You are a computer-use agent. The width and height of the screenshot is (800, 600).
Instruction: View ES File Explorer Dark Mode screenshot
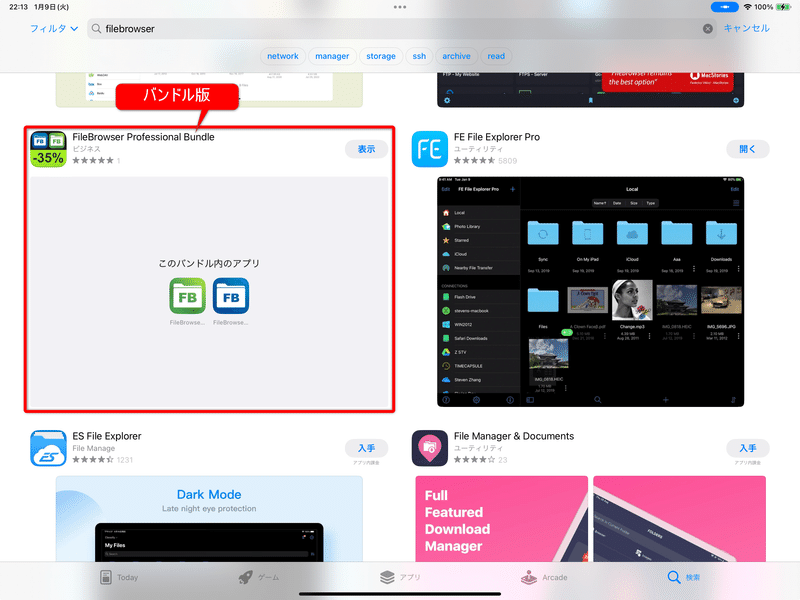coord(209,519)
